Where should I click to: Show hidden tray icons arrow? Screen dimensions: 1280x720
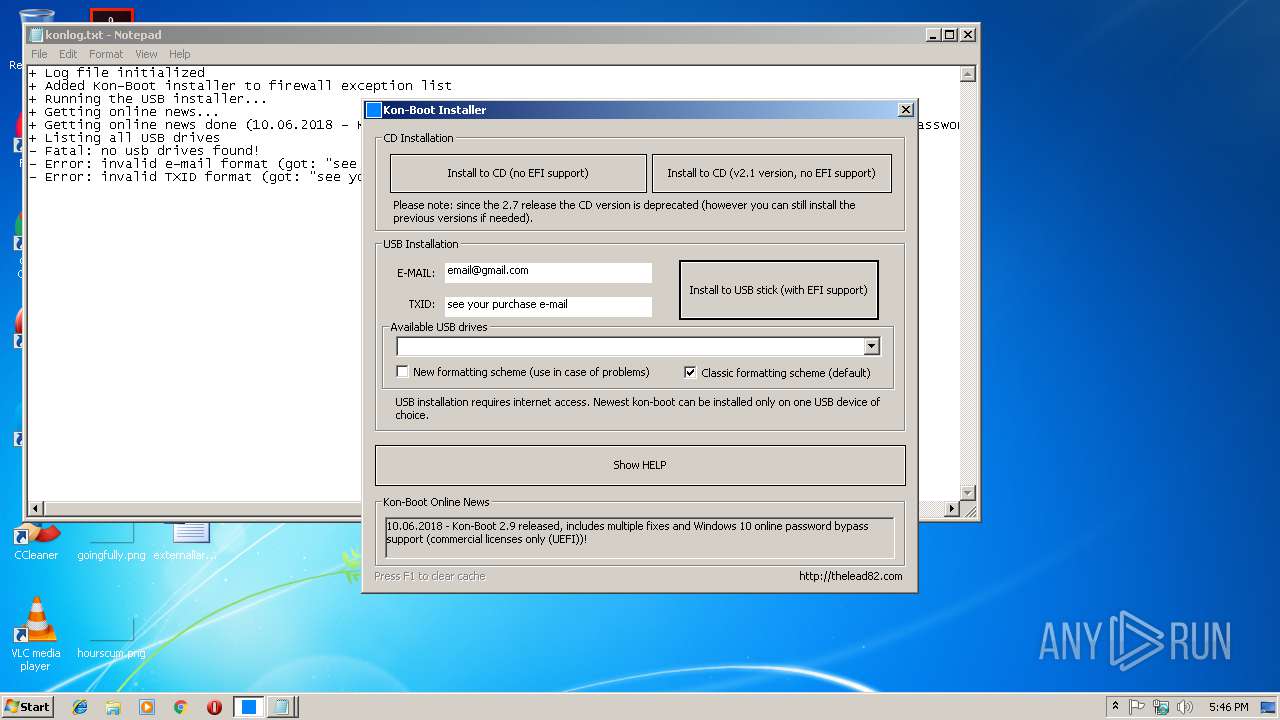pos(1115,706)
